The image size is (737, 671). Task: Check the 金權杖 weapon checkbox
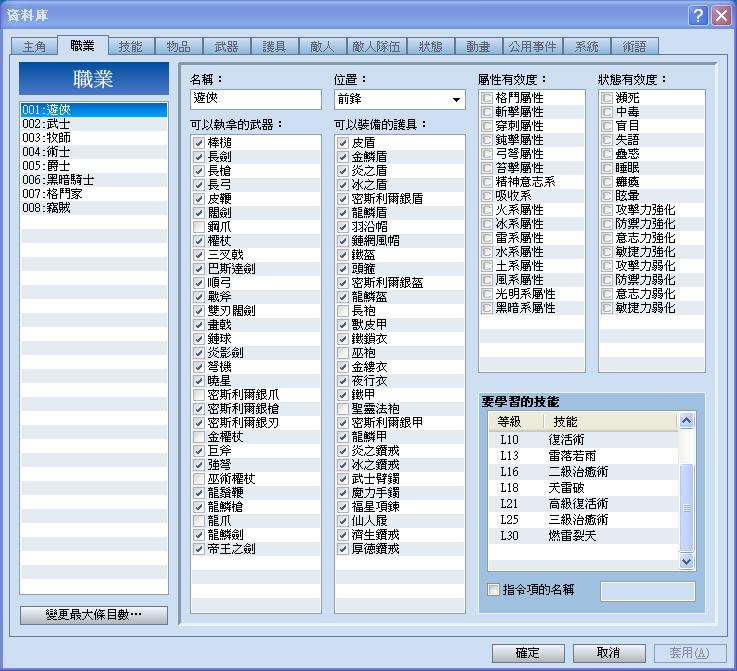click(x=199, y=437)
